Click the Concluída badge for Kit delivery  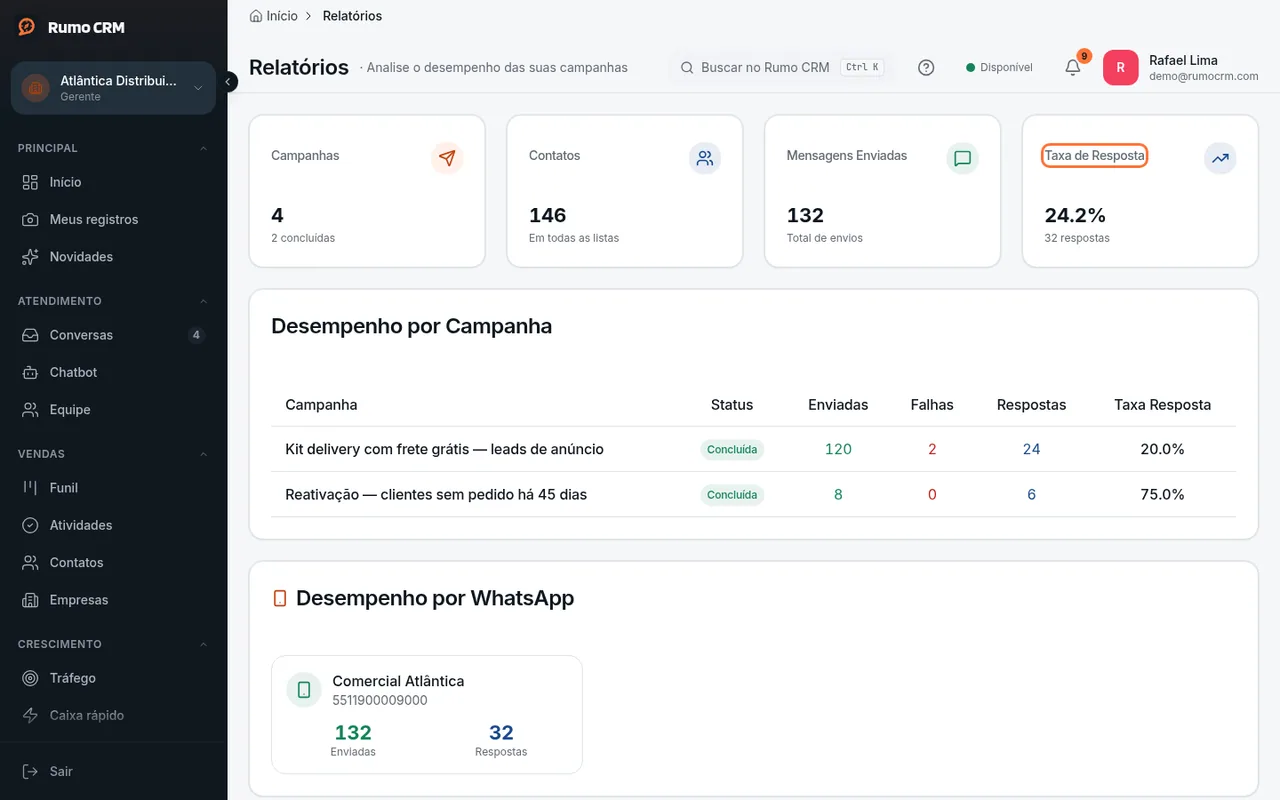click(732, 450)
